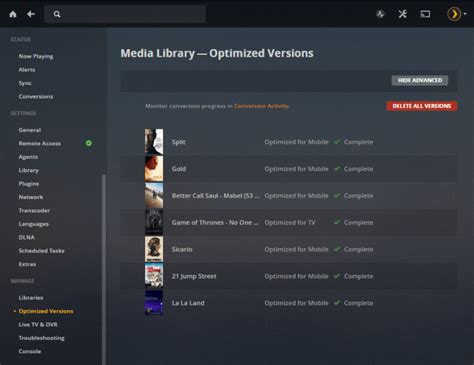Open the cast to device icon
Screen dimensions: 474x365
pos(425,14)
